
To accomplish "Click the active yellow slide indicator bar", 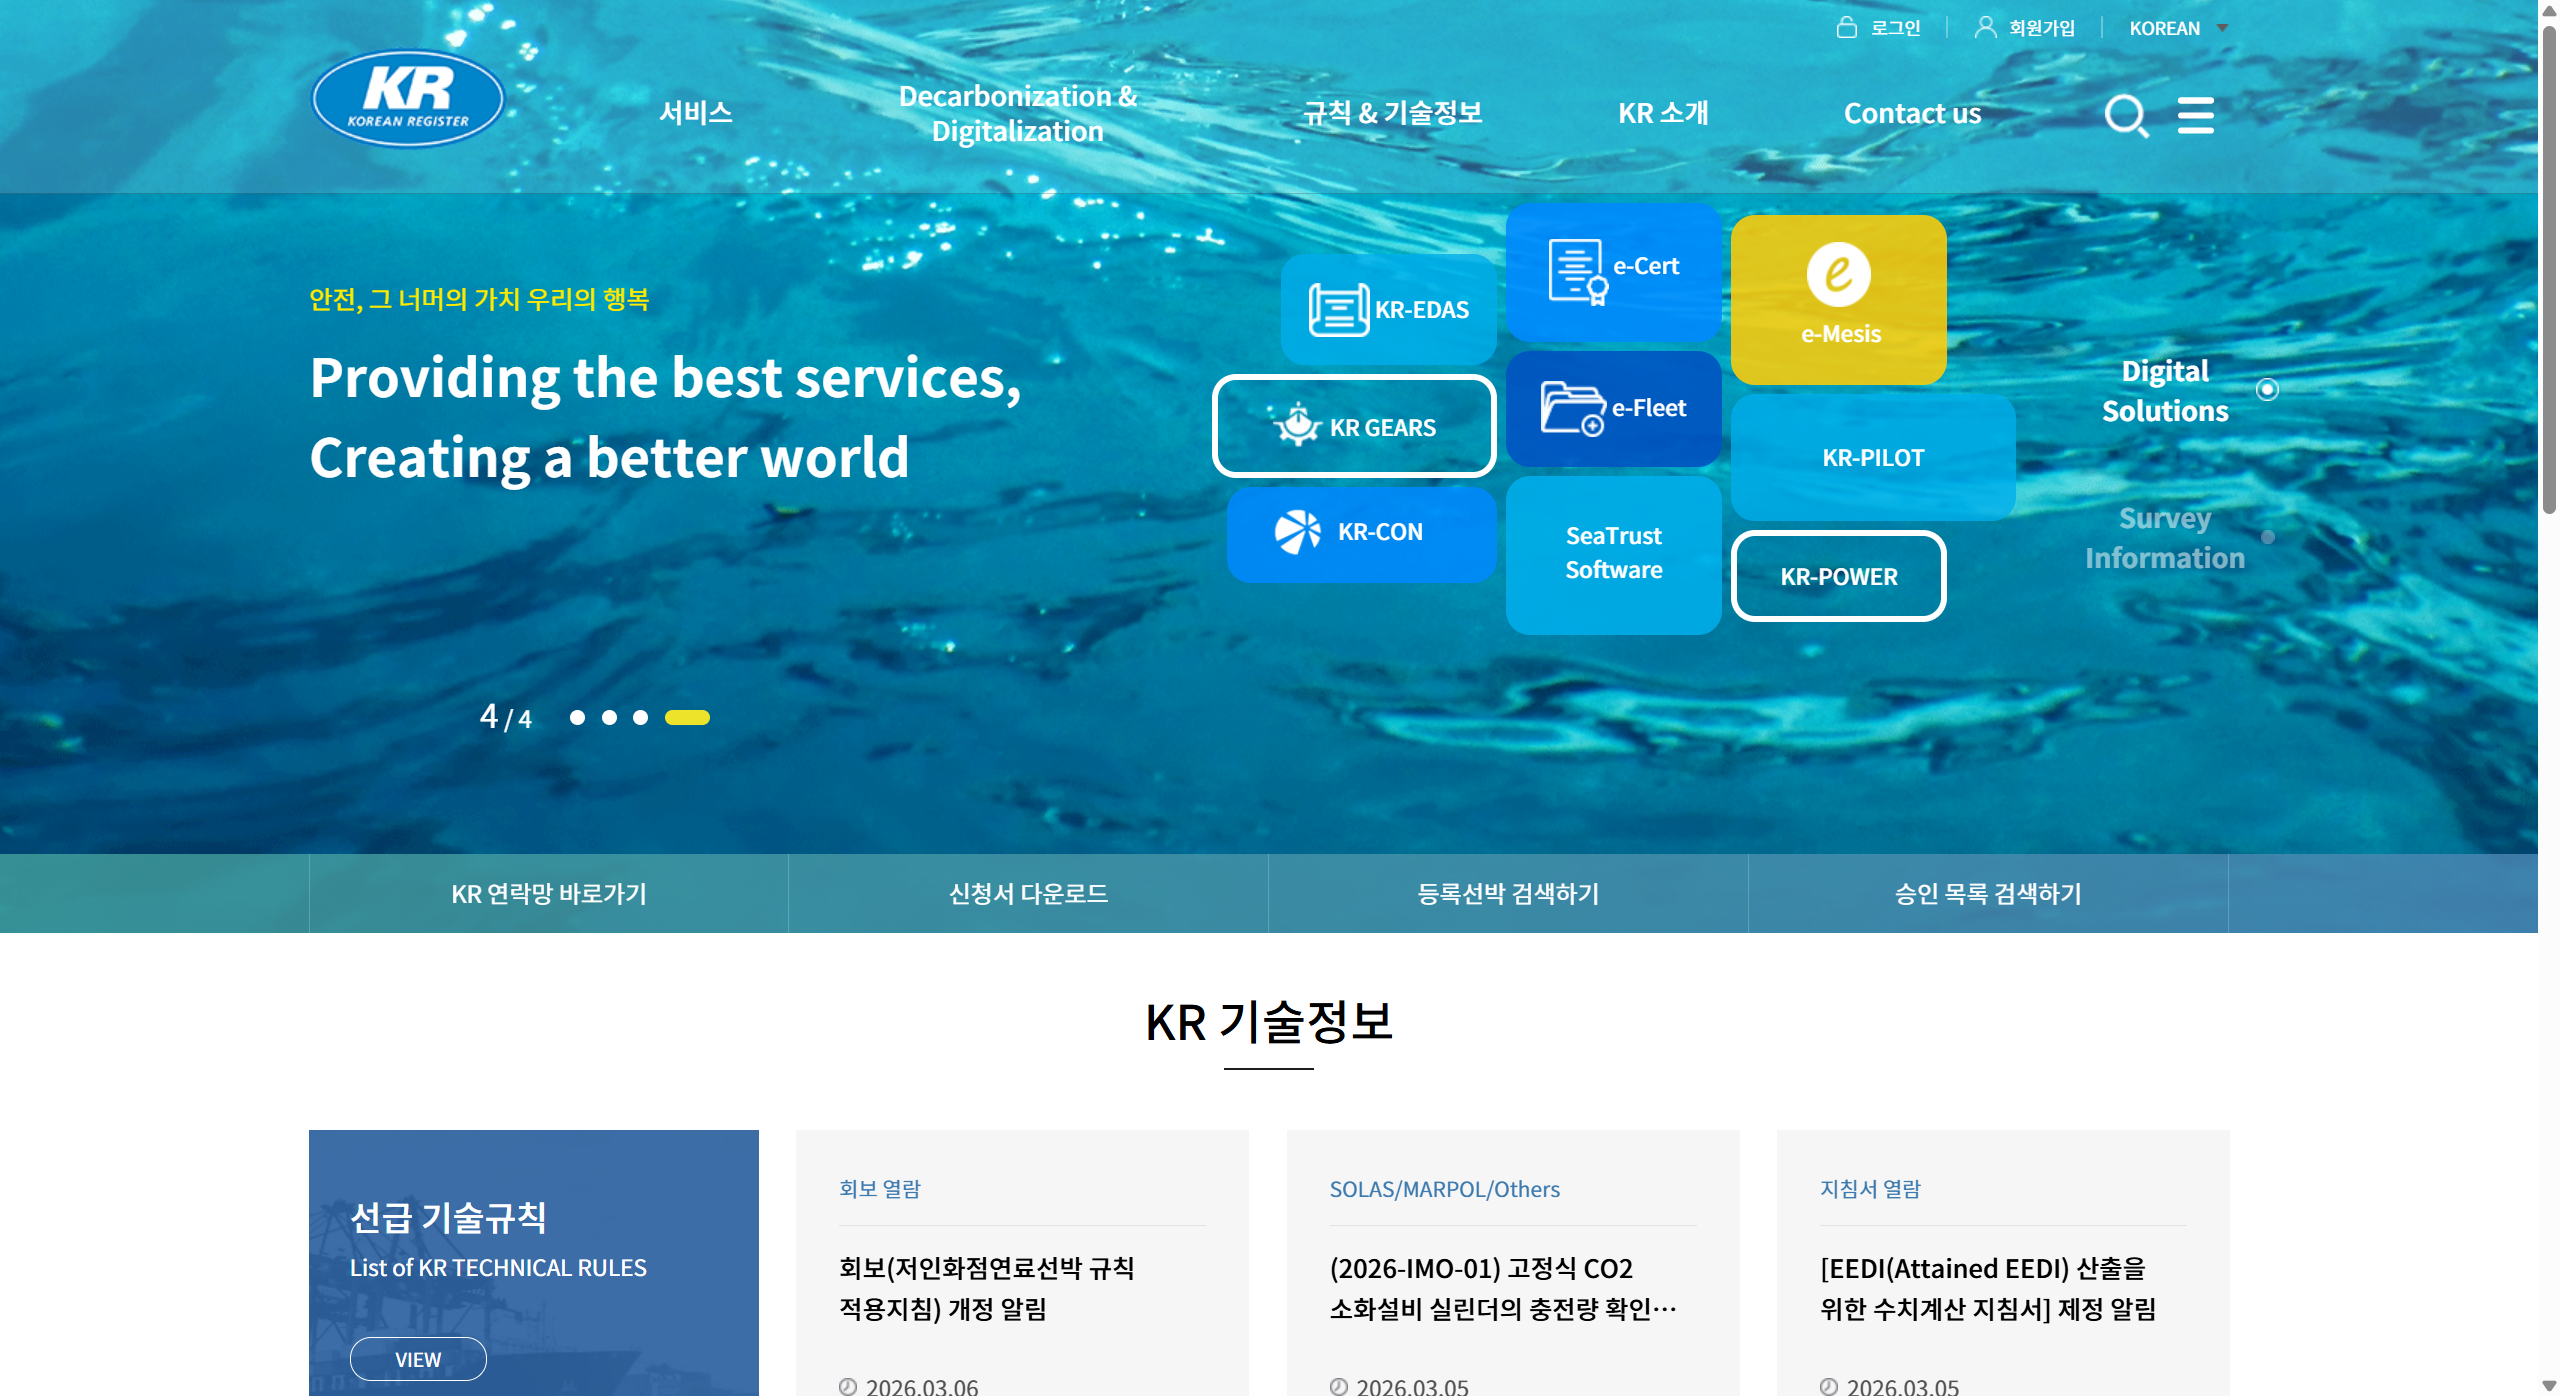I will point(687,717).
